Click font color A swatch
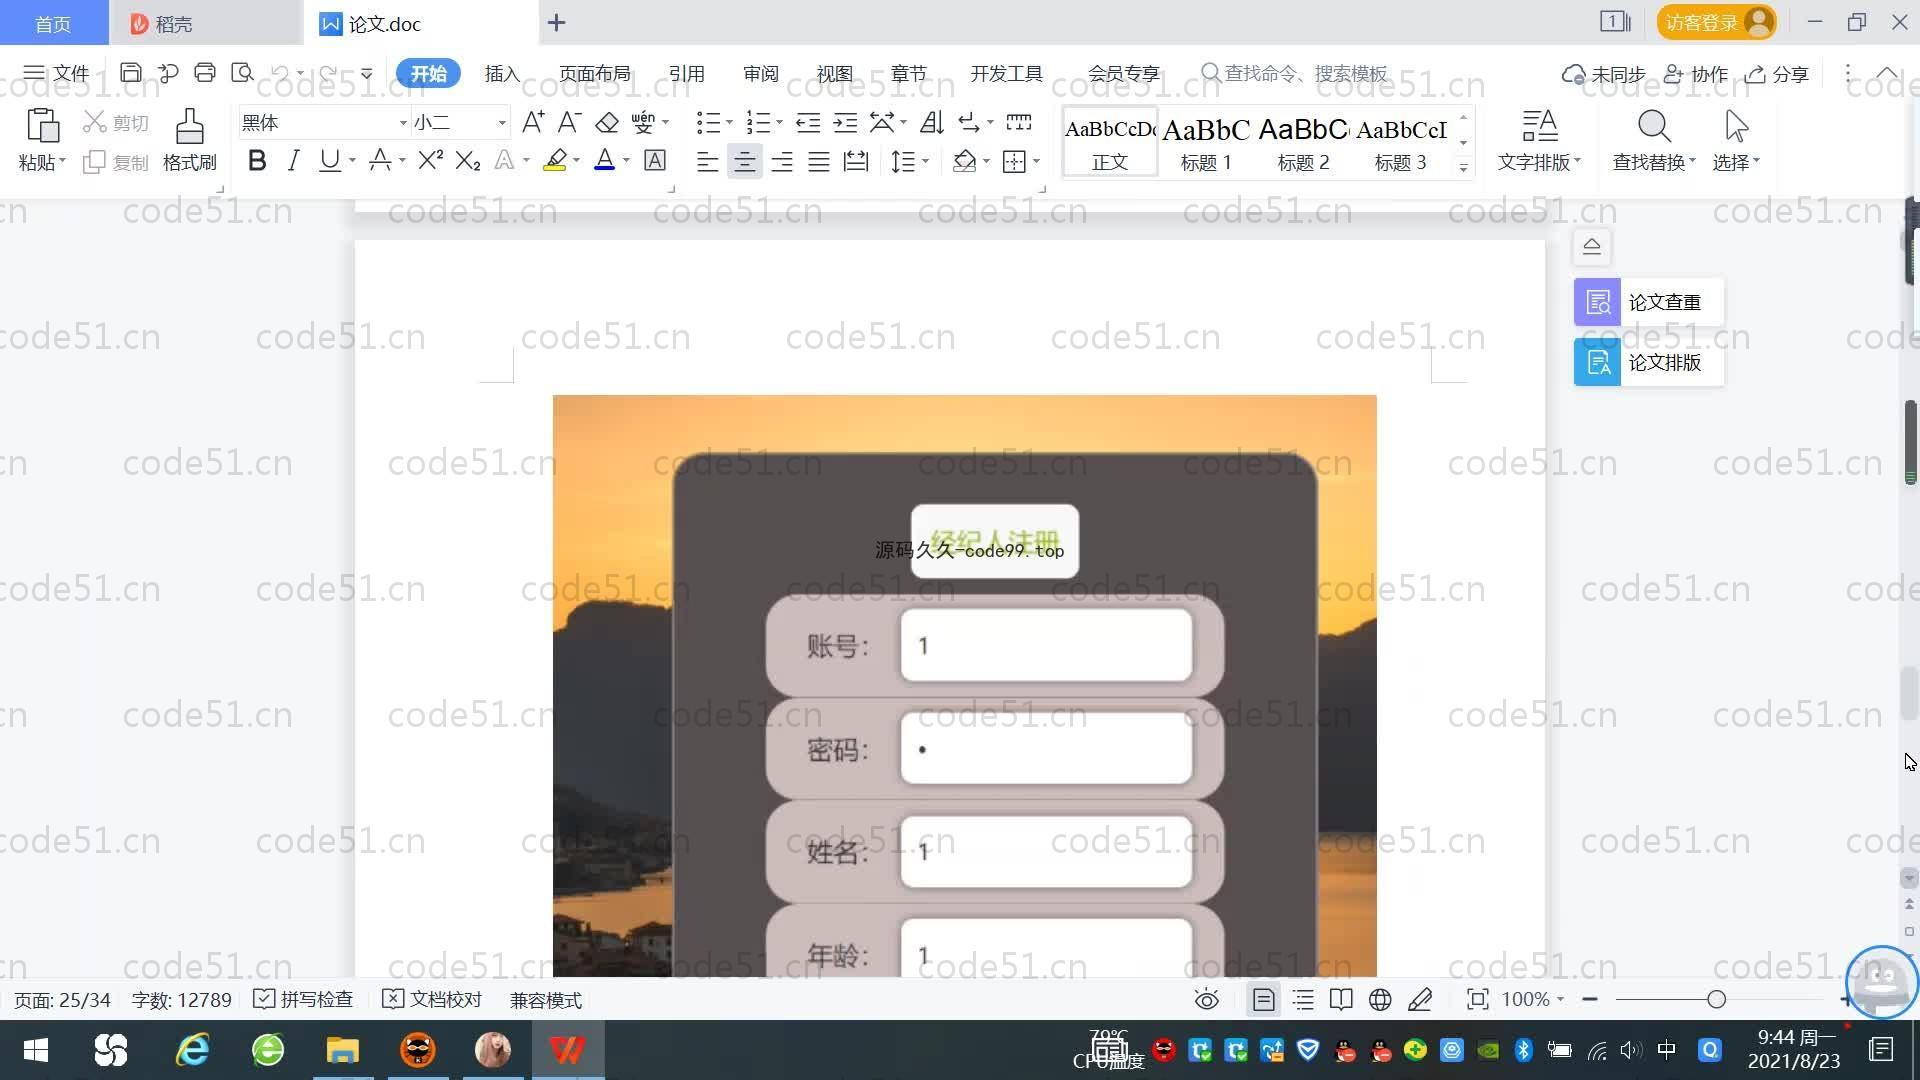1920x1080 pixels. click(604, 160)
